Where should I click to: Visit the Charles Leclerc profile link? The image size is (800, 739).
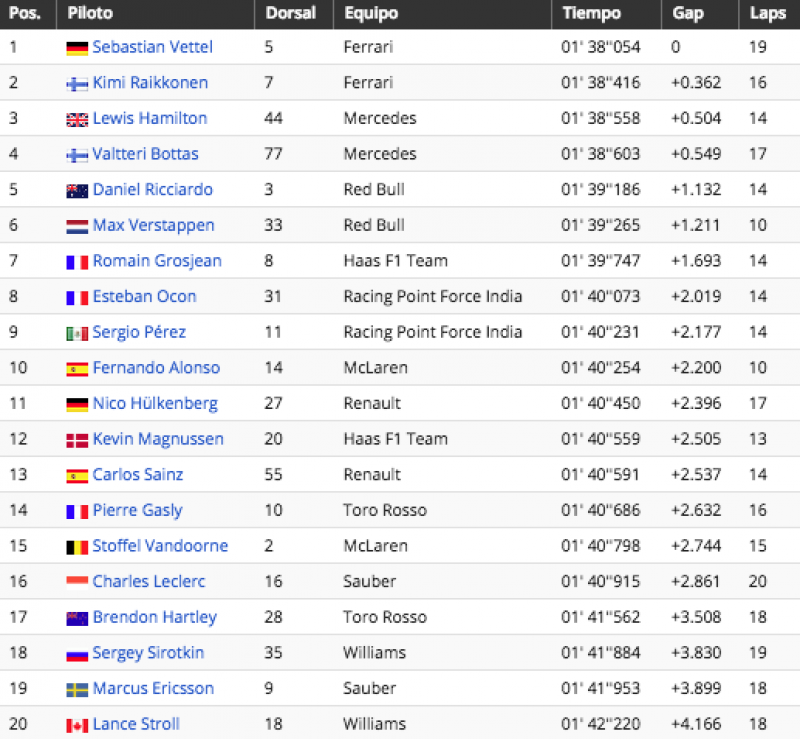(x=148, y=582)
